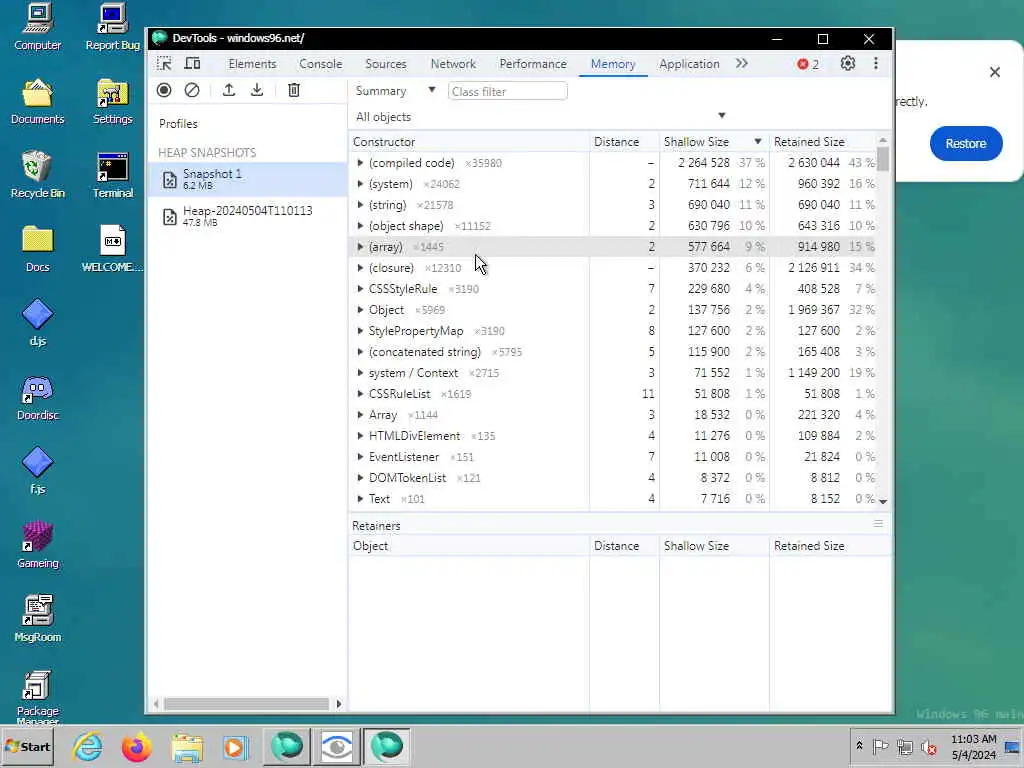This screenshot has height=768, width=1024.
Task: Open the Start menu
Action: click(x=27, y=746)
